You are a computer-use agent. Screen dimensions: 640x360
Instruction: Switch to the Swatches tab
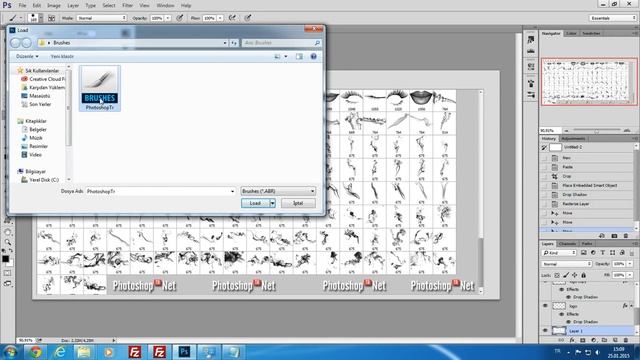591,33
